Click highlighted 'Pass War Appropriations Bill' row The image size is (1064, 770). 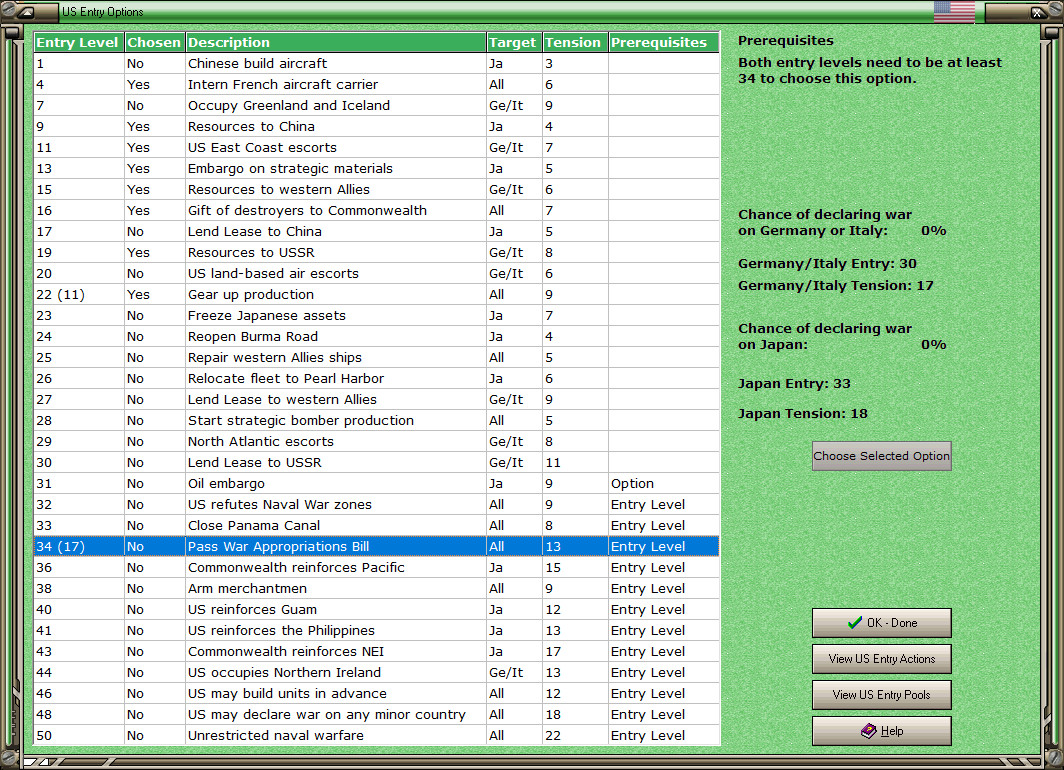coord(377,547)
